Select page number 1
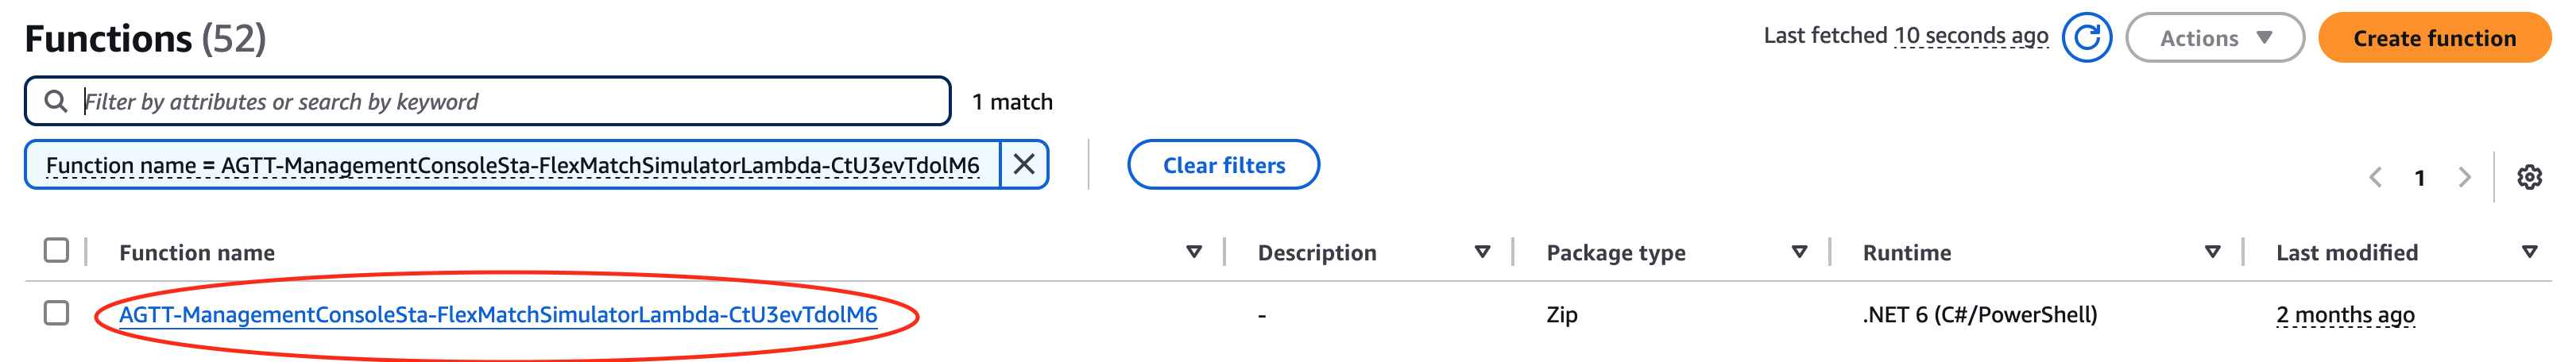Screen dimensions: 2576x362 pos(2420,178)
